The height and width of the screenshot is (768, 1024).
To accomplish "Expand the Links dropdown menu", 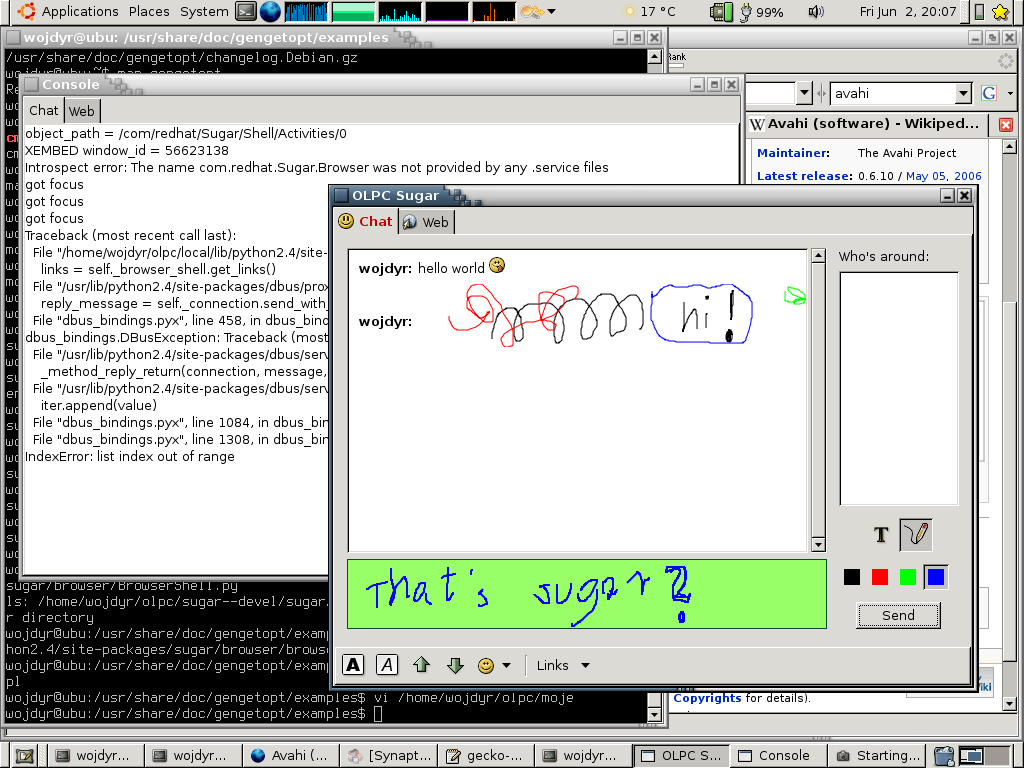I will 563,665.
